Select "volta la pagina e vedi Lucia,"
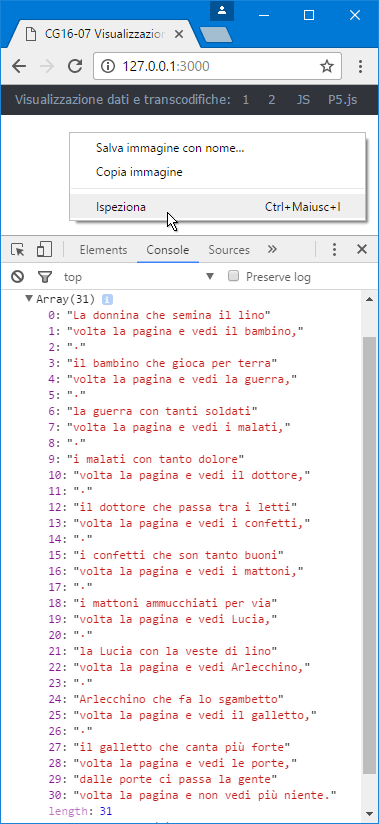This screenshot has width=379, height=824. pyautogui.click(x=176, y=619)
